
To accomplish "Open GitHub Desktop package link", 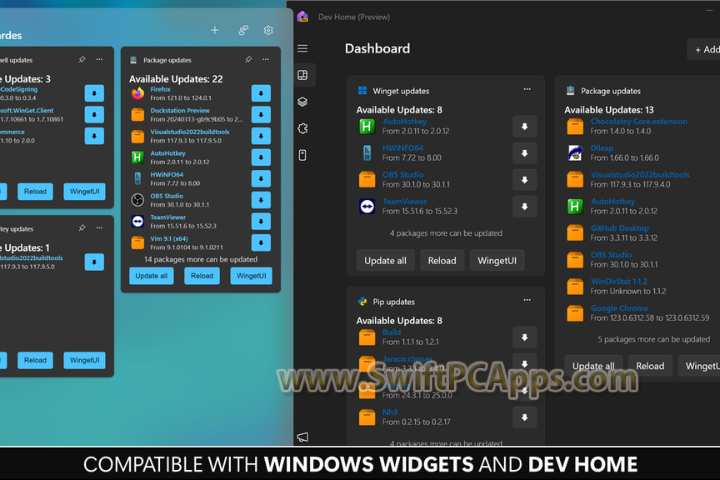I will [x=620, y=228].
